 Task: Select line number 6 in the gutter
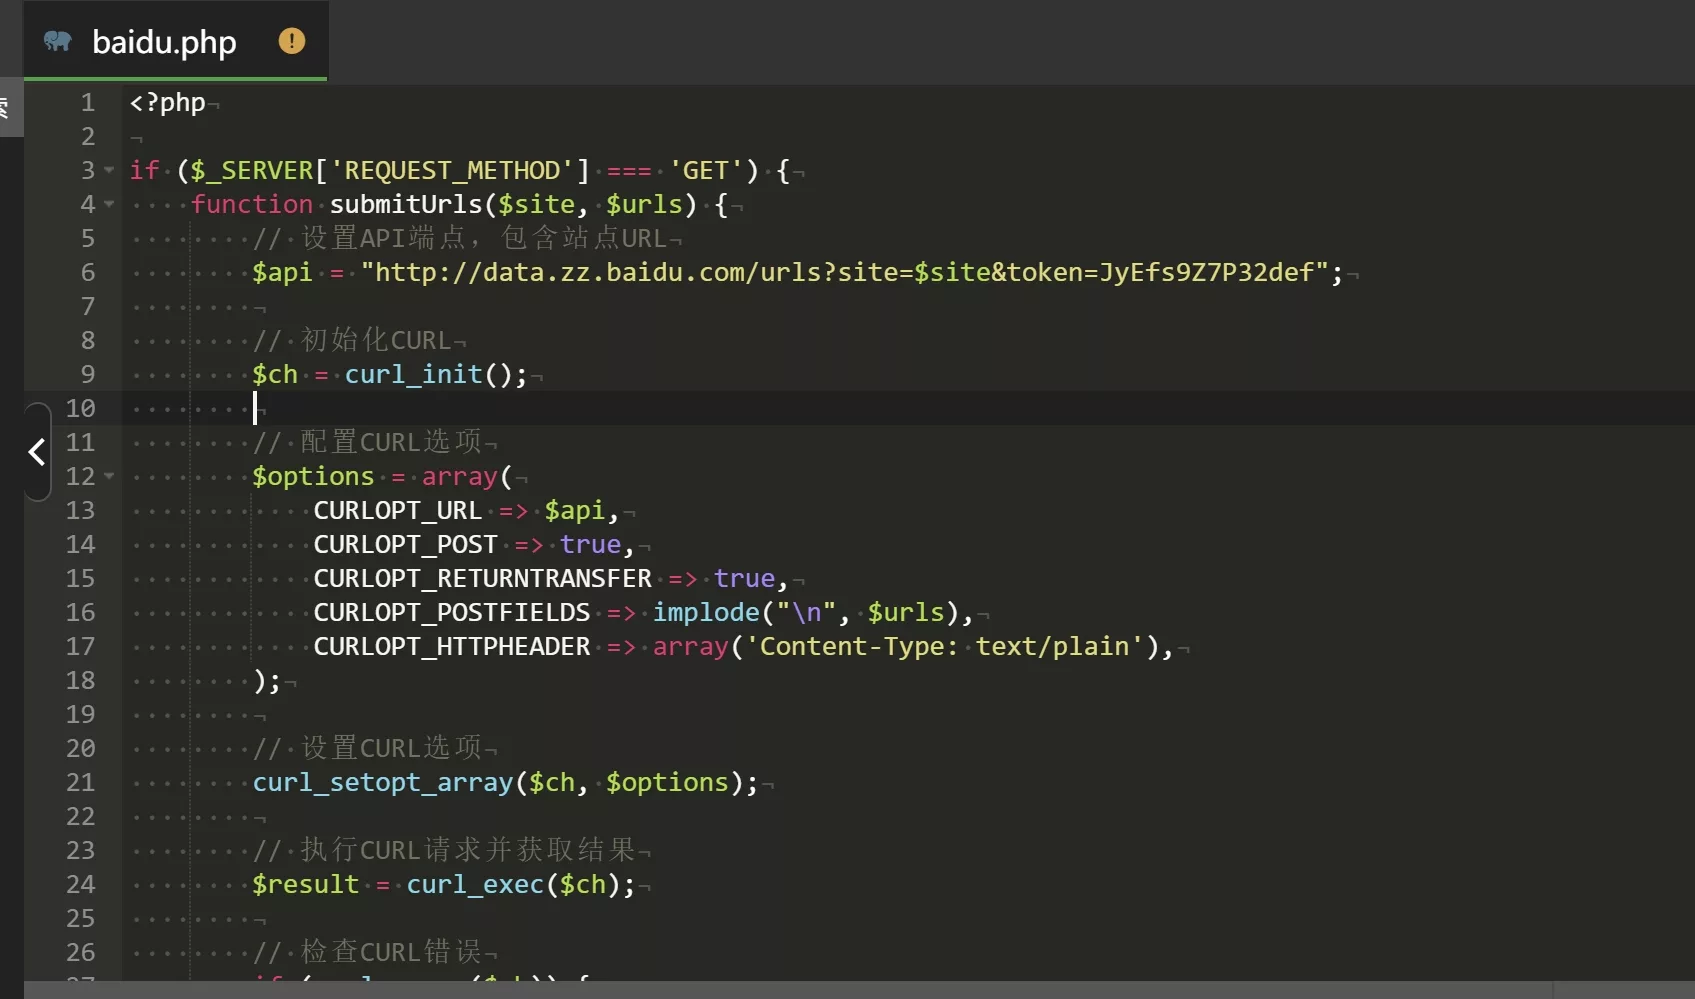(88, 273)
